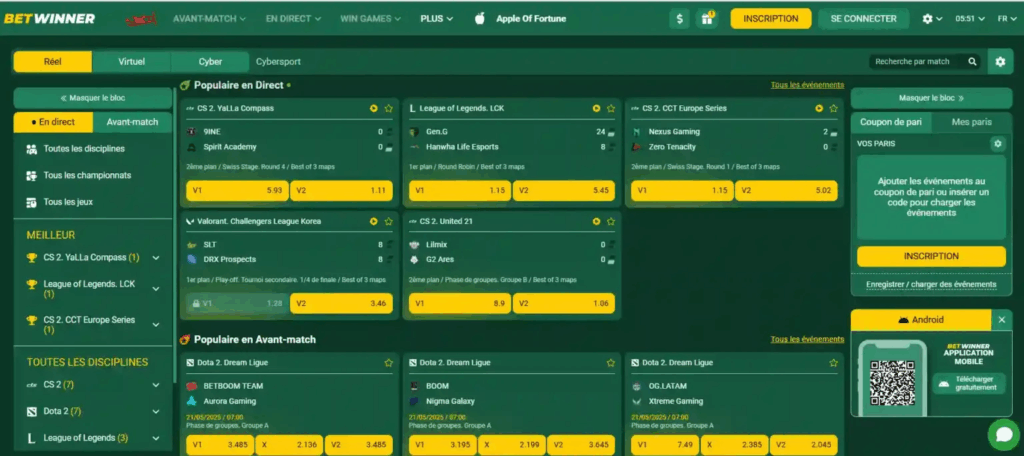1024x456 pixels.
Task: Open the PLUS dropdown menu
Action: coord(437,19)
